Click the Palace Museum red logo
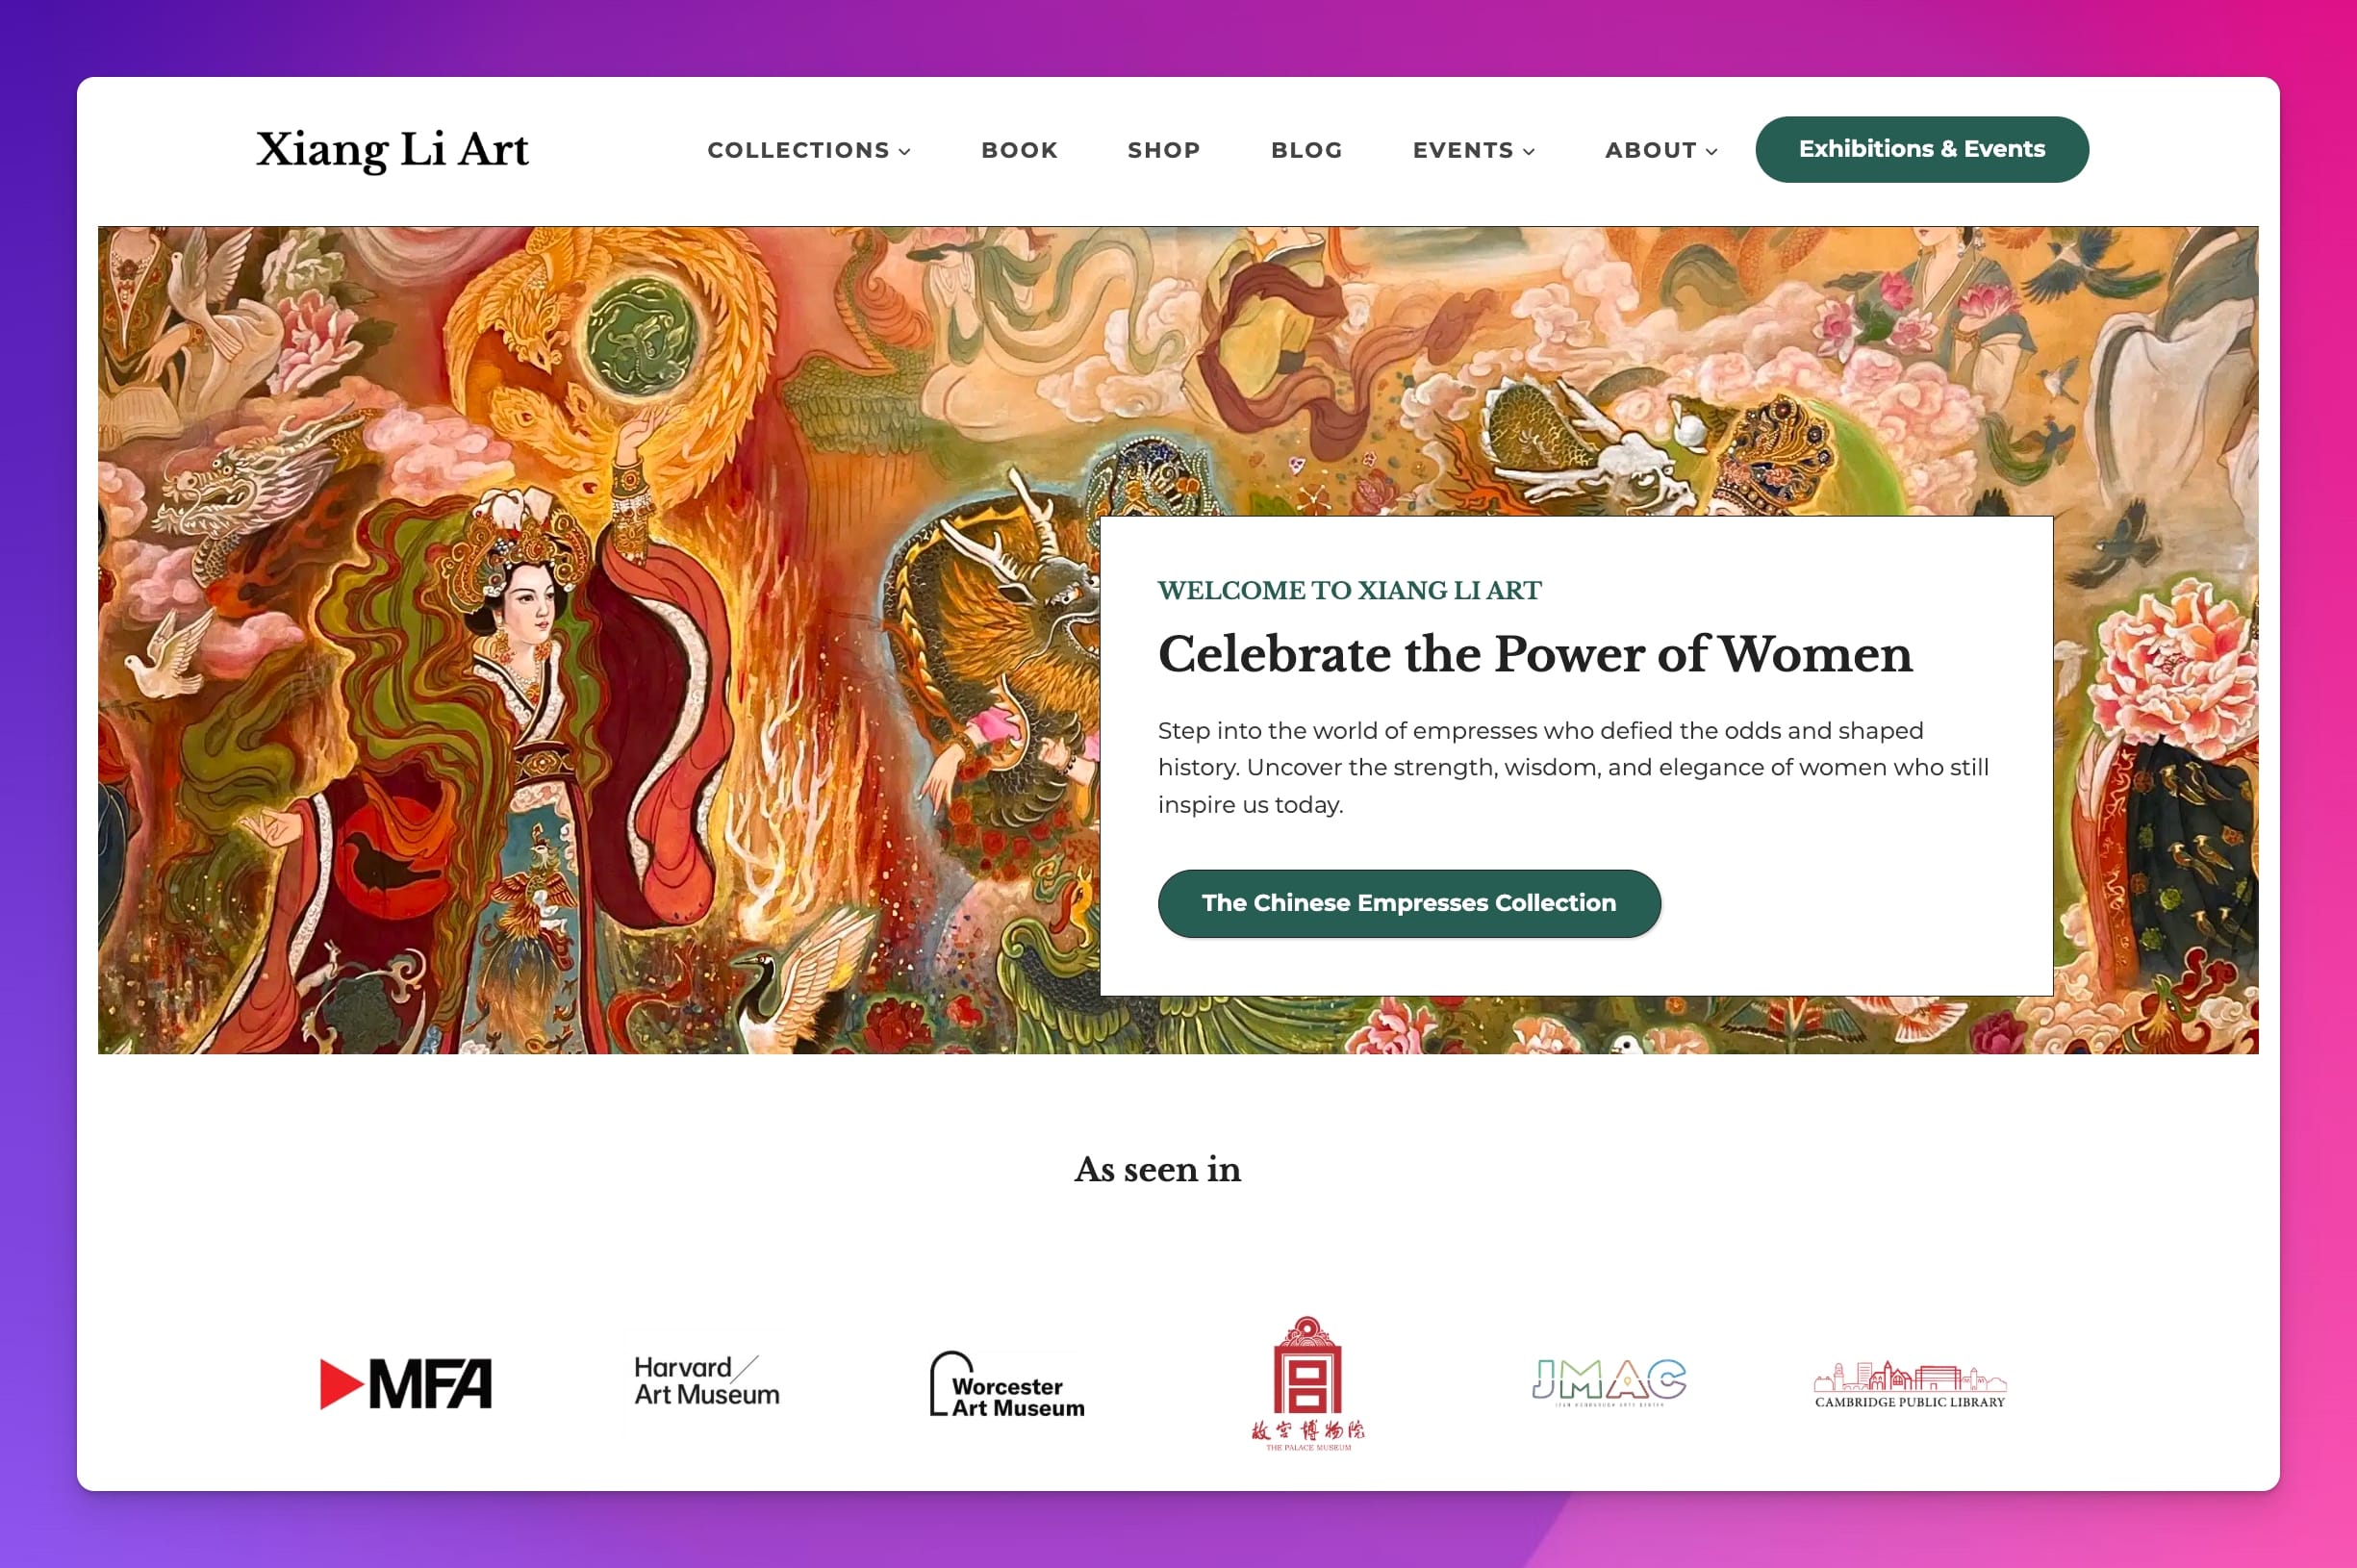Viewport: 2357px width, 1568px height. 1307,1383
